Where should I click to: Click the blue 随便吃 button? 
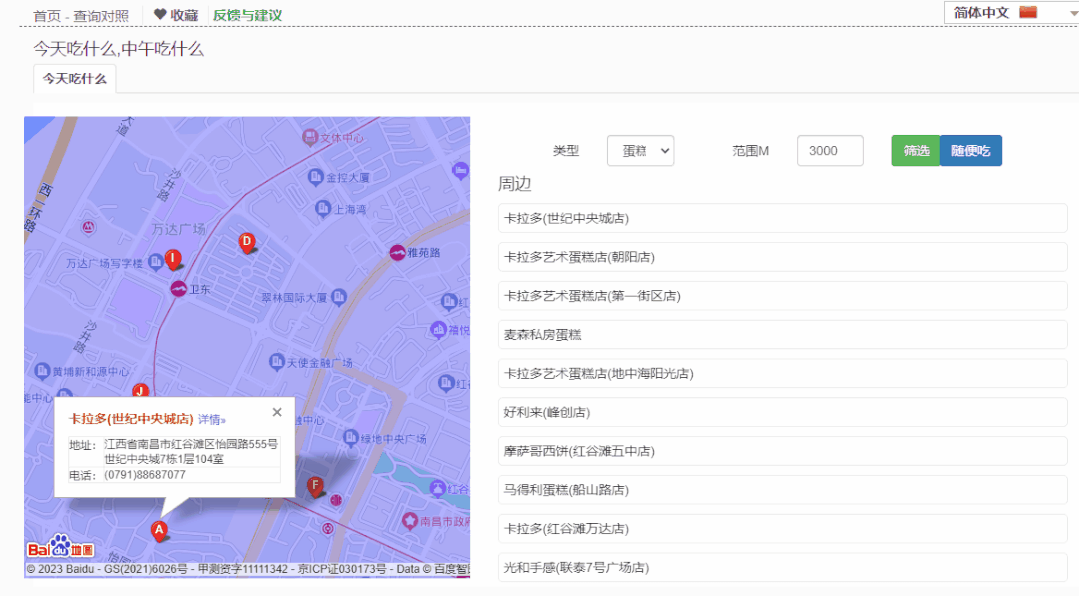[x=971, y=151]
